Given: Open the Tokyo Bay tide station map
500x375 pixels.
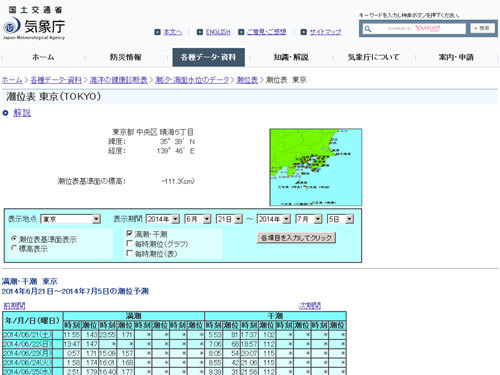Looking at the screenshot, I should click(316, 167).
